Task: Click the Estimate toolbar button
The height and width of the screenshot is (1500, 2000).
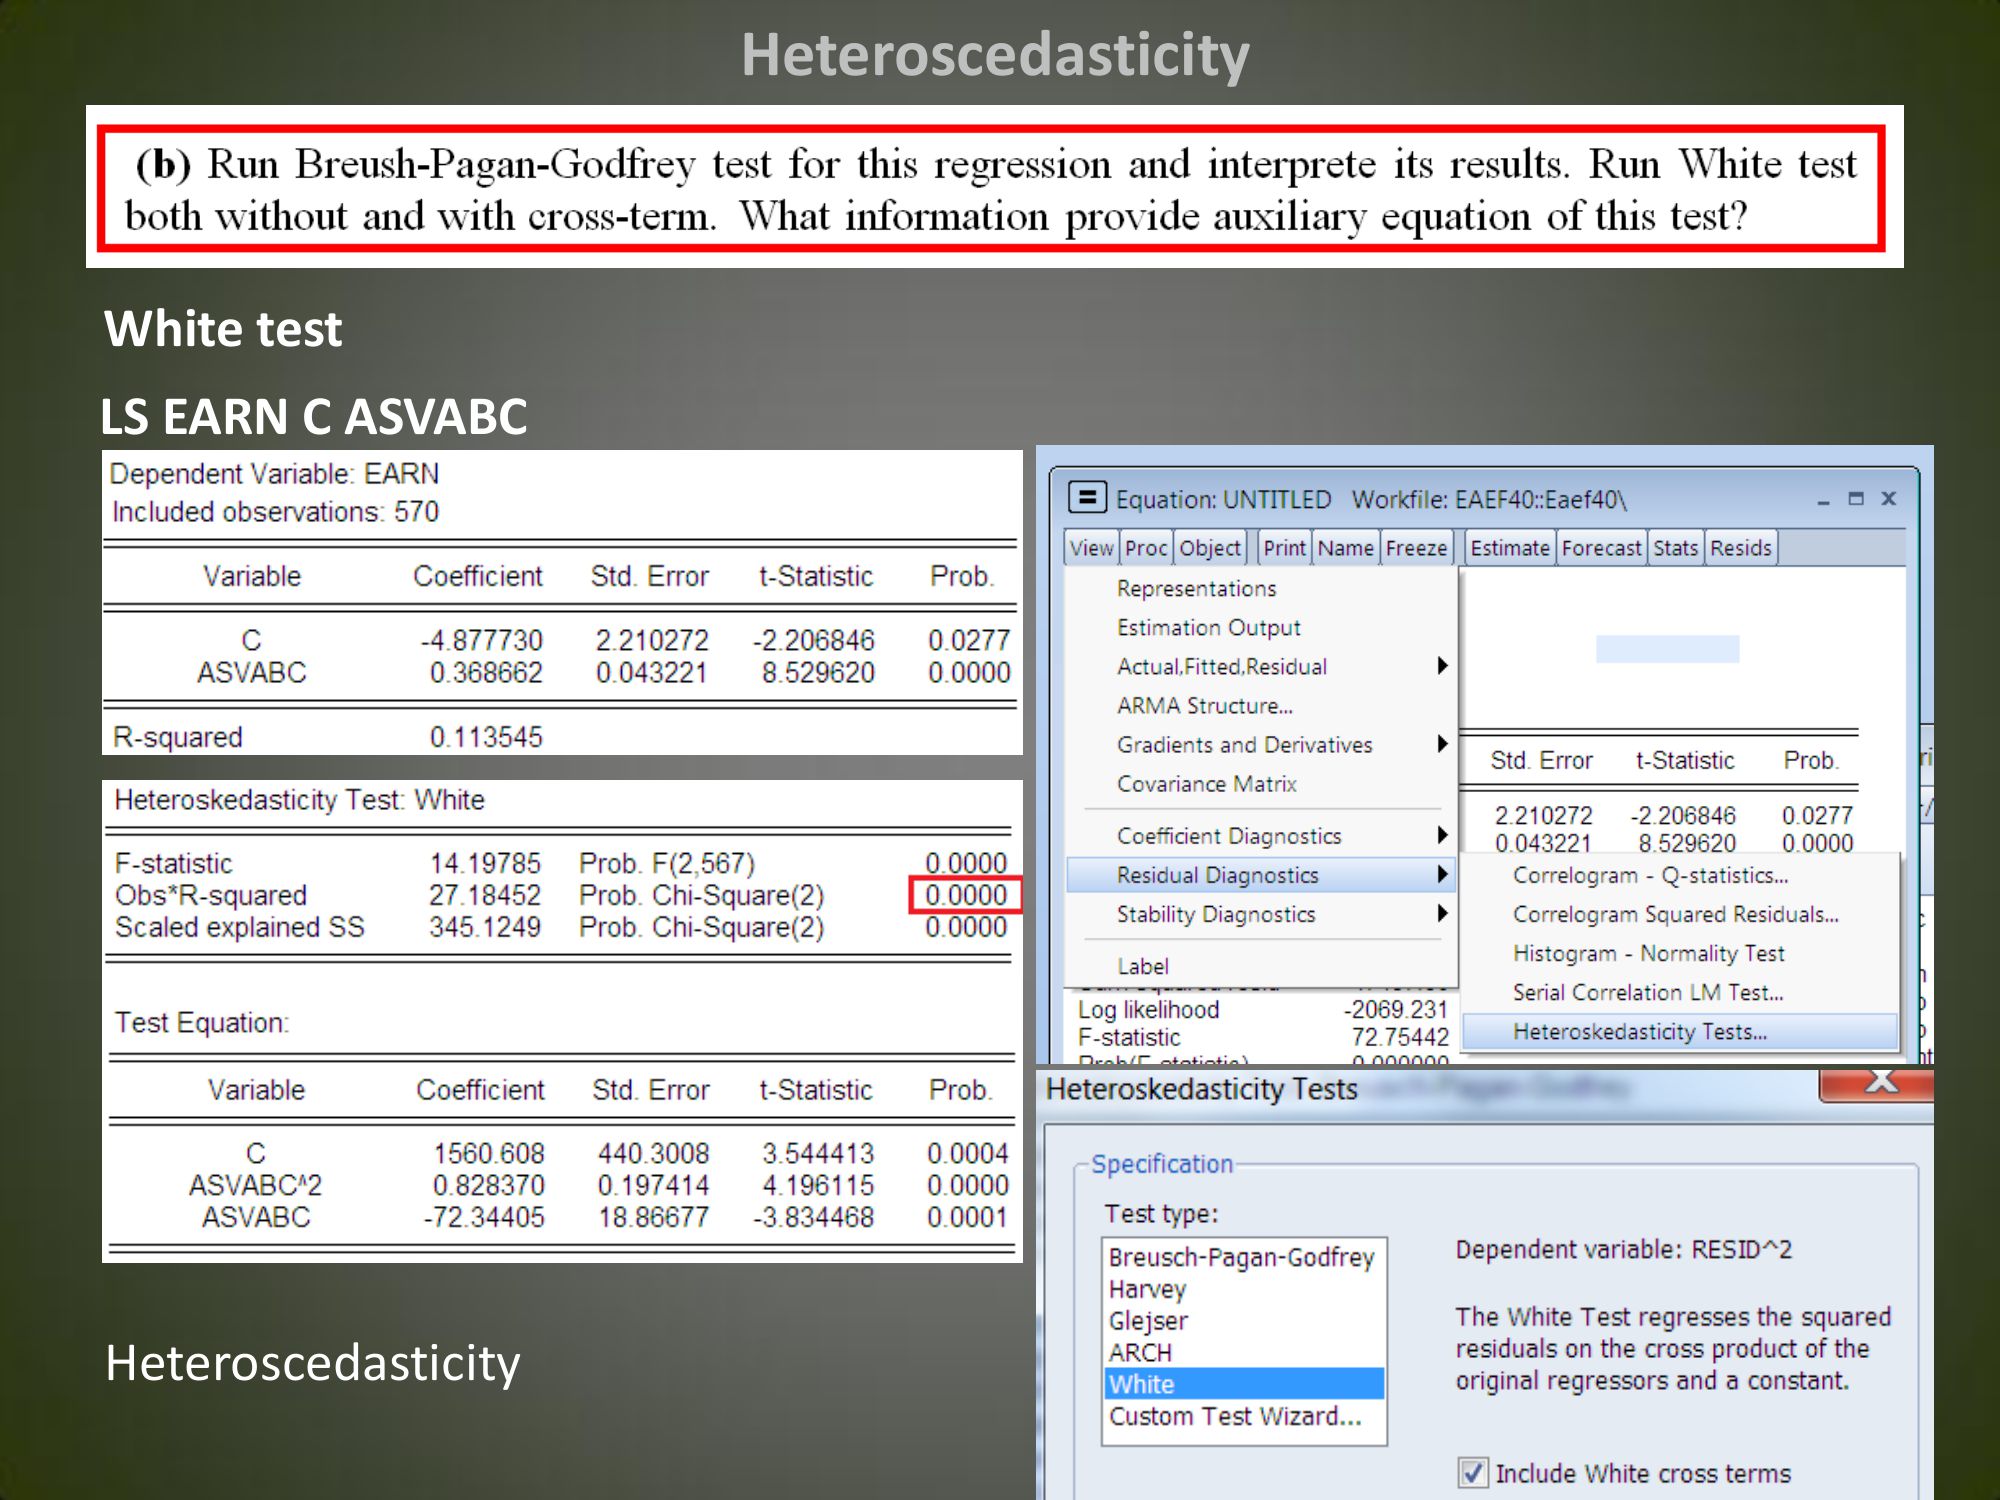Action: 1510,548
